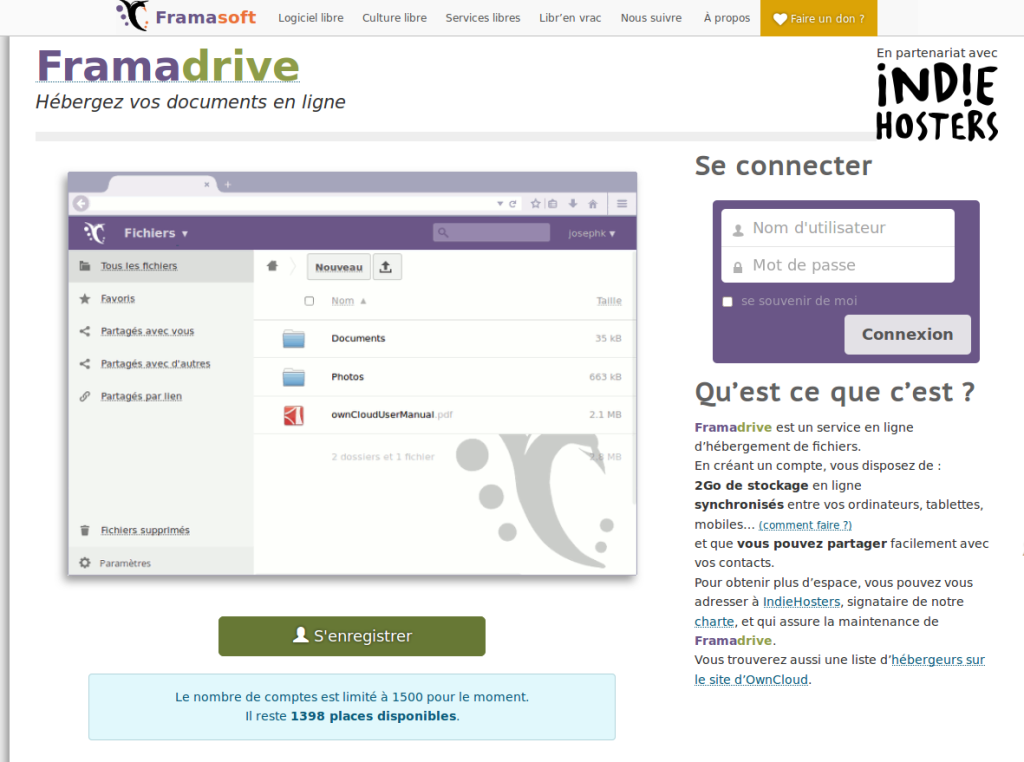
Task: Click the home icon in file breadcrumb
Action: [x=272, y=266]
